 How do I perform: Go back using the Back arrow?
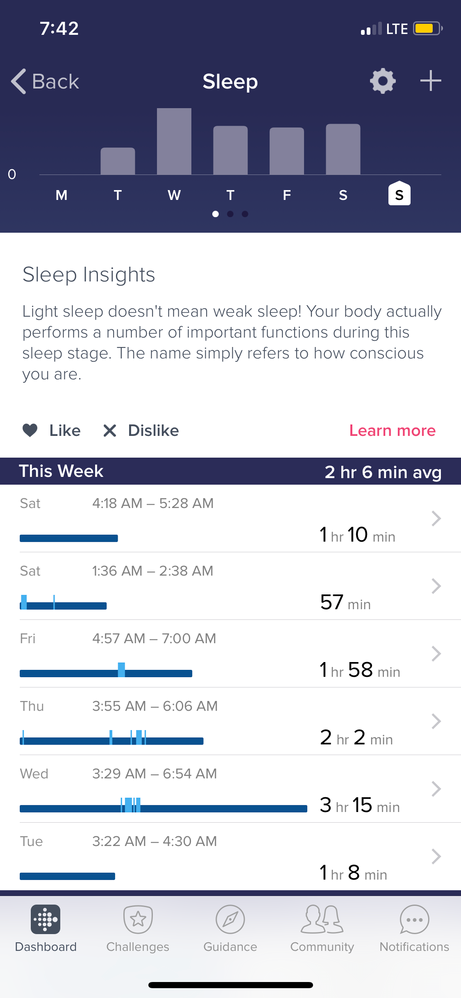(45, 81)
